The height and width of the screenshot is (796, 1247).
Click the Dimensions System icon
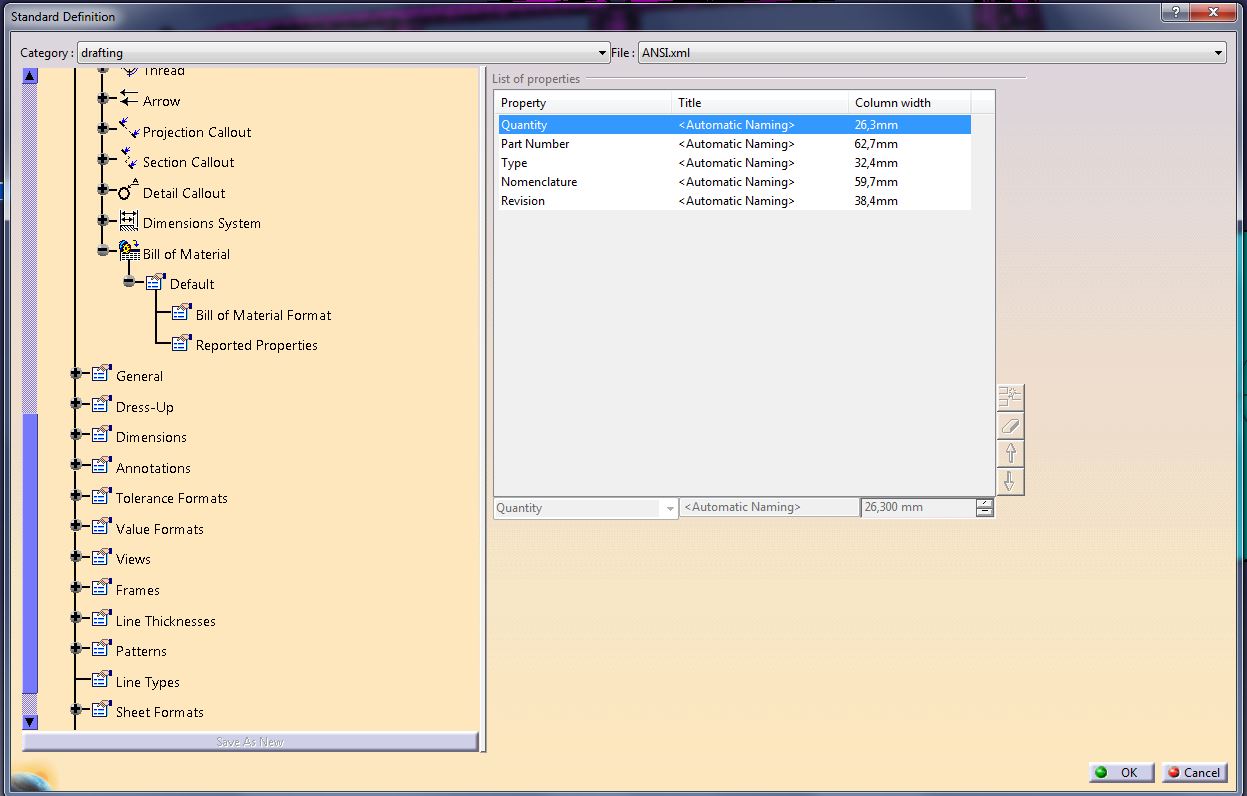pos(129,221)
